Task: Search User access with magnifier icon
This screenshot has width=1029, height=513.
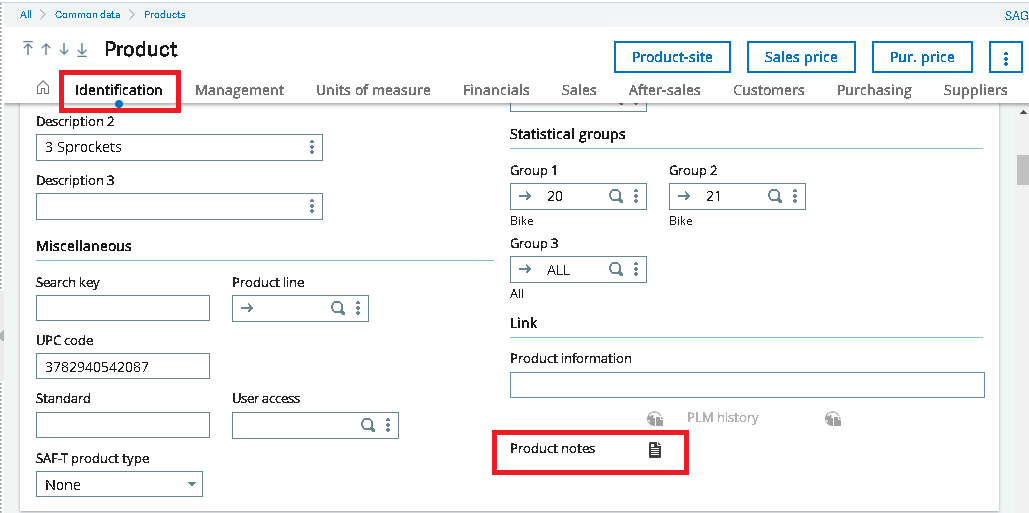Action: pyautogui.click(x=368, y=425)
